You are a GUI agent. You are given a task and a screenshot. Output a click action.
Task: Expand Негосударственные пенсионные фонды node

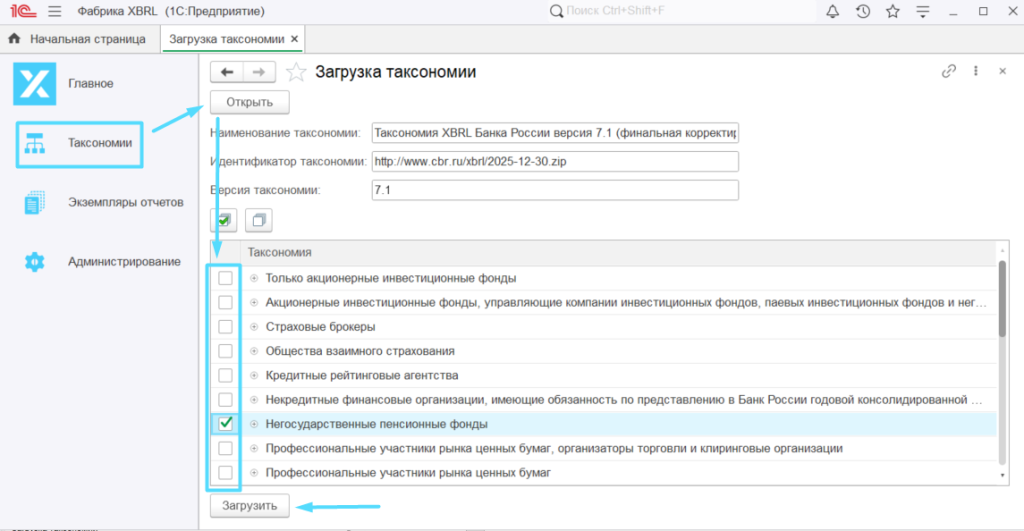[254, 424]
